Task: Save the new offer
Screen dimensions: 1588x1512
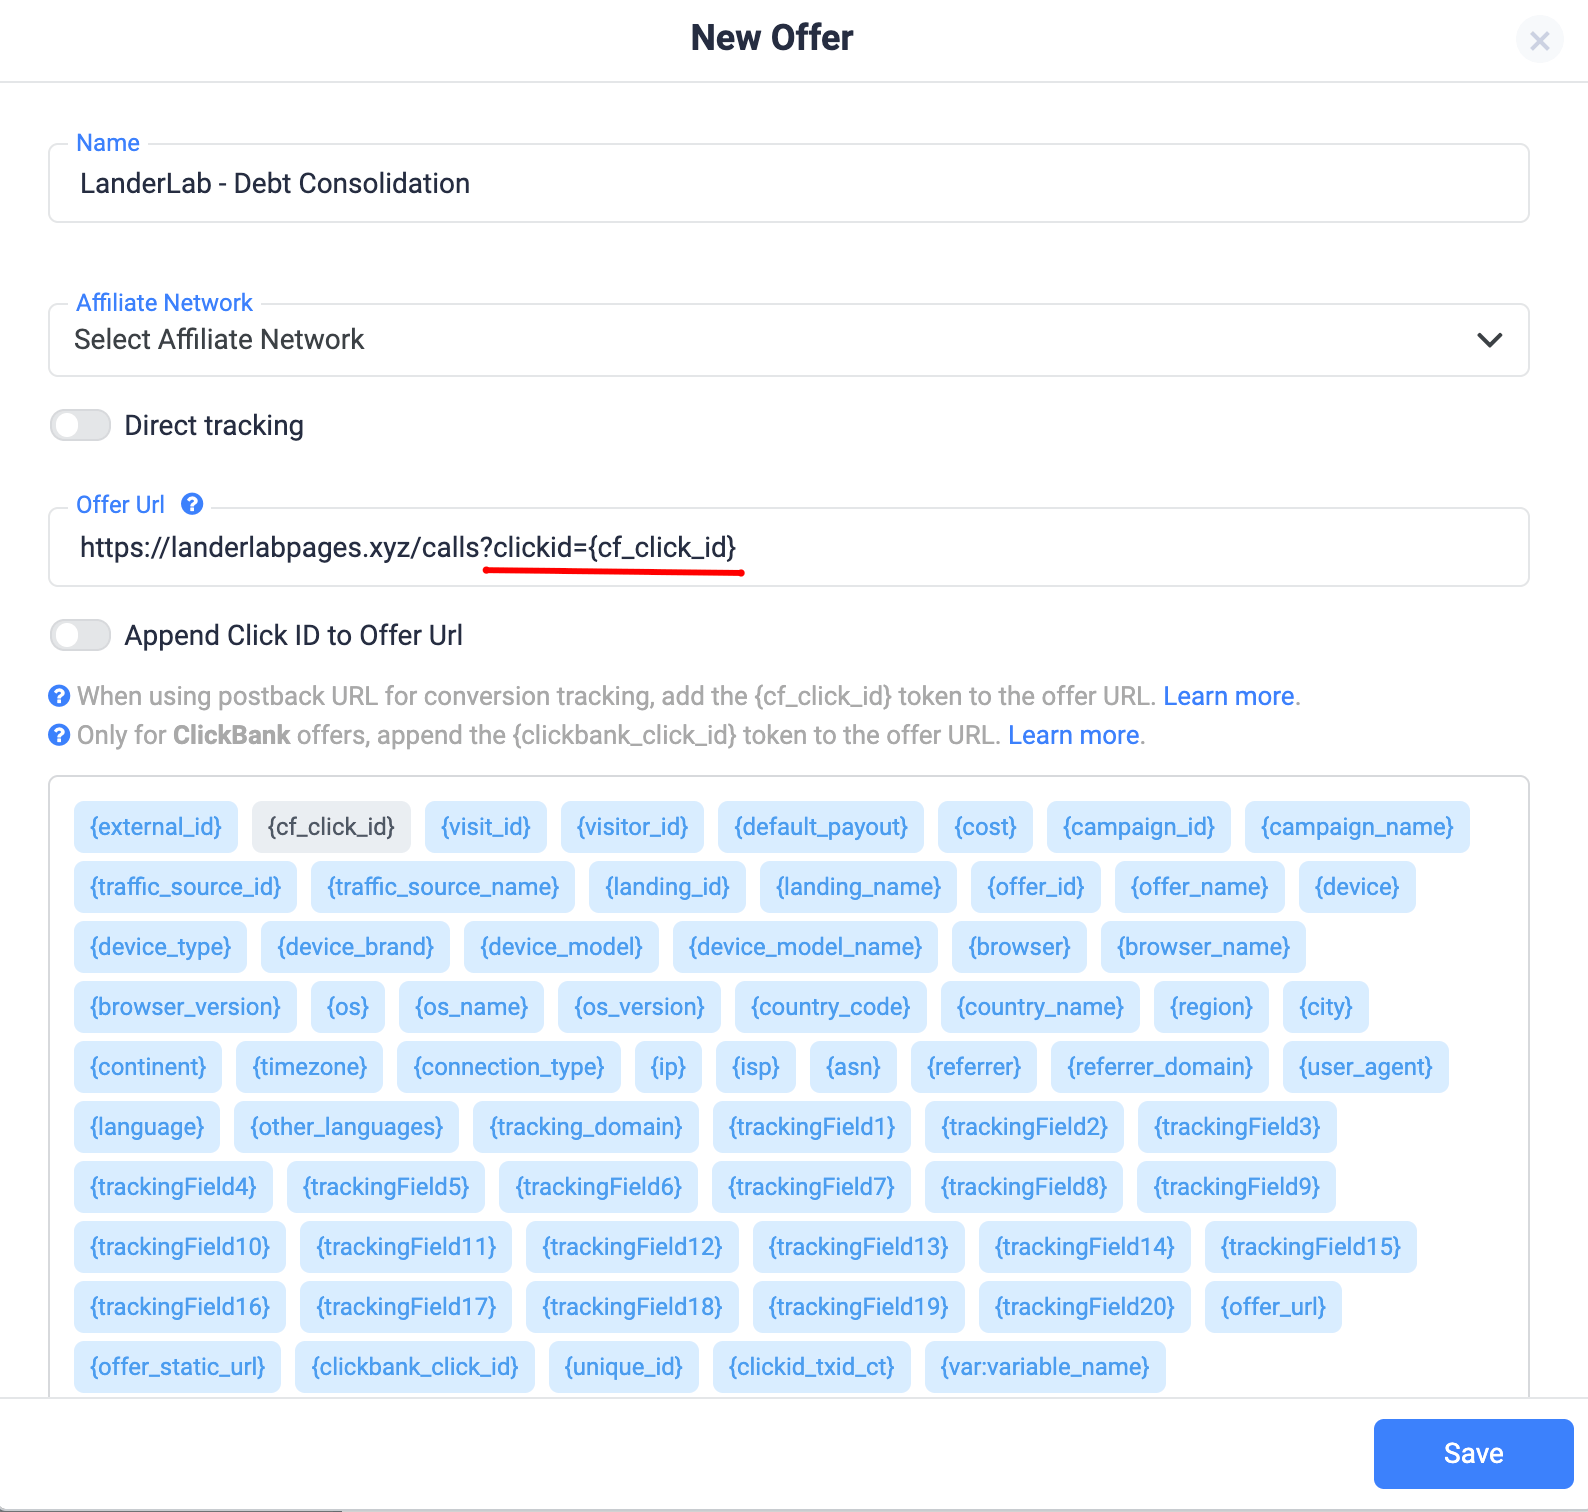Action: [1473, 1453]
